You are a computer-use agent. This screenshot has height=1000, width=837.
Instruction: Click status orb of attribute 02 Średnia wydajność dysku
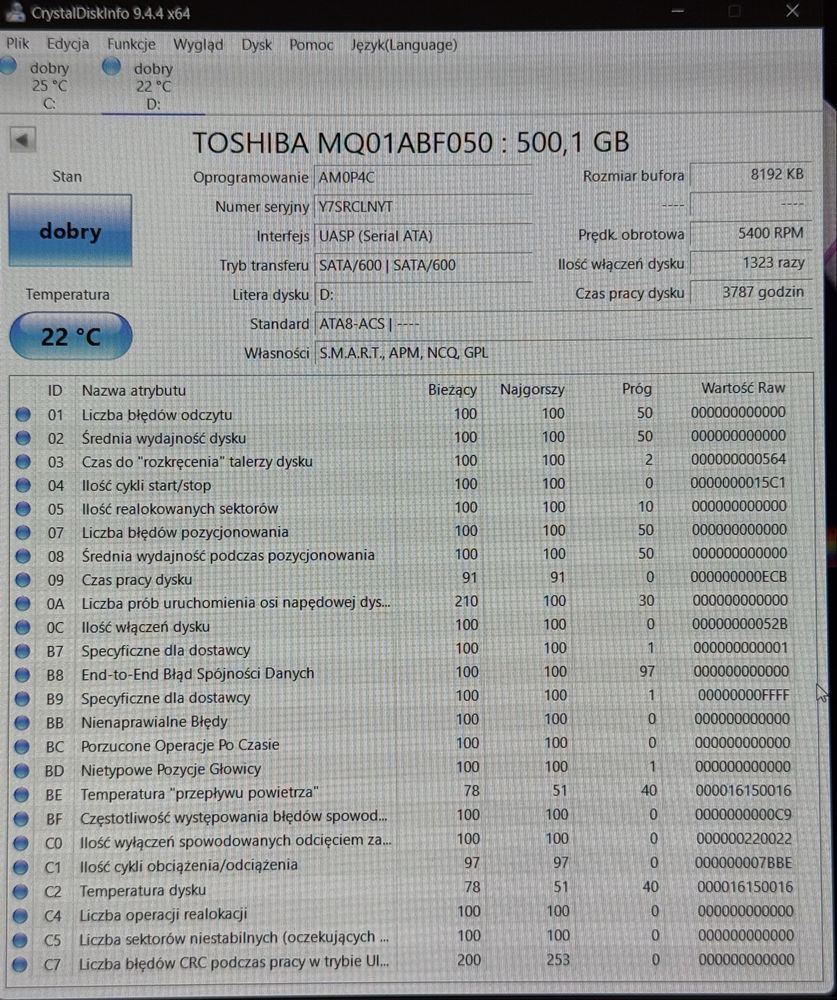click(24, 438)
